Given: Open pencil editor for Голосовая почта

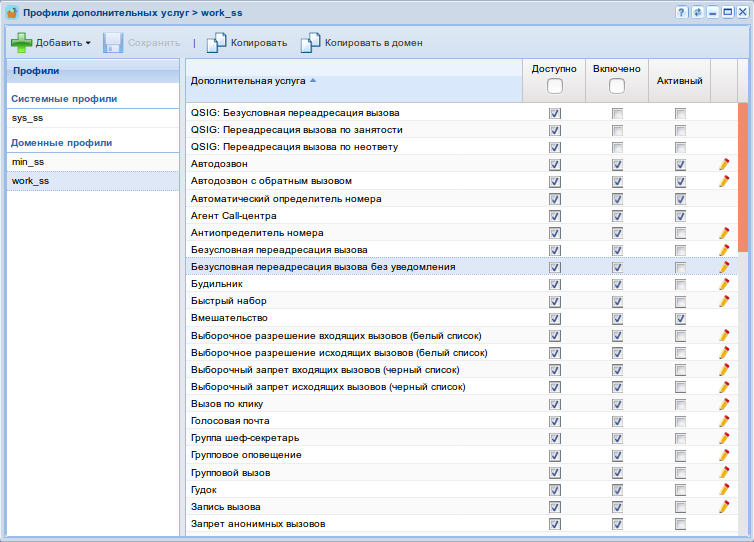Looking at the screenshot, I should point(724,421).
